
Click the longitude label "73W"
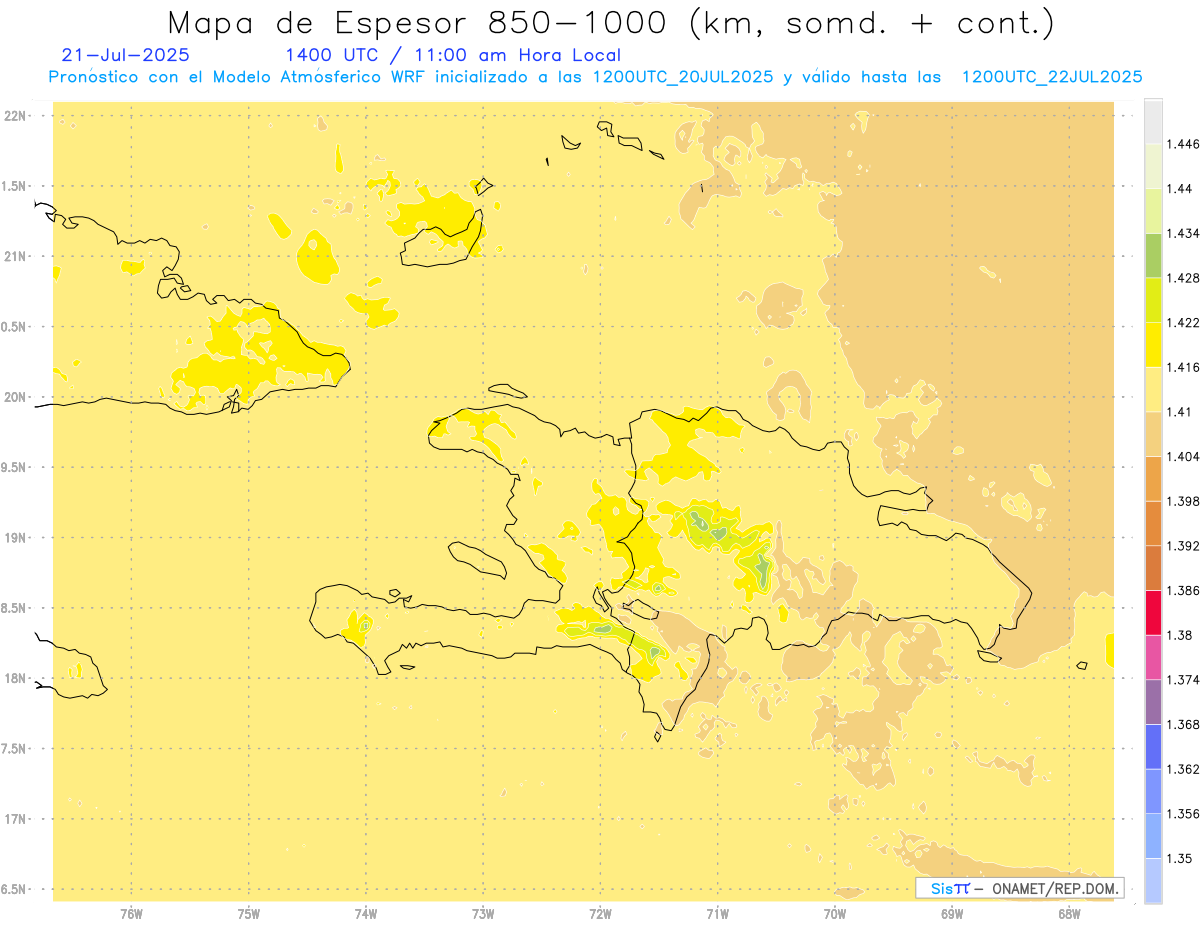coord(483,913)
